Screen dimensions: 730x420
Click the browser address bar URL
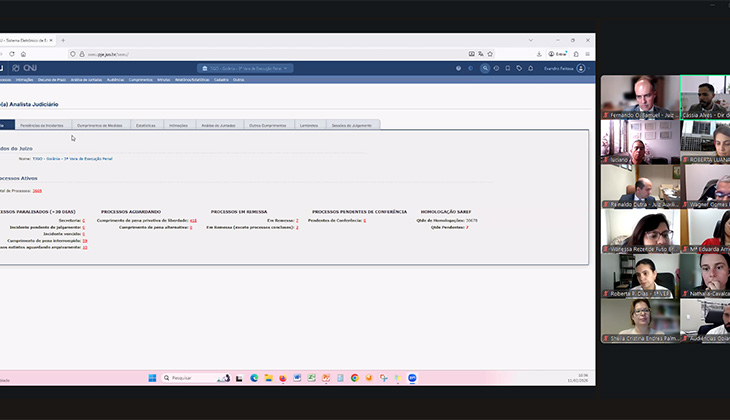point(108,54)
